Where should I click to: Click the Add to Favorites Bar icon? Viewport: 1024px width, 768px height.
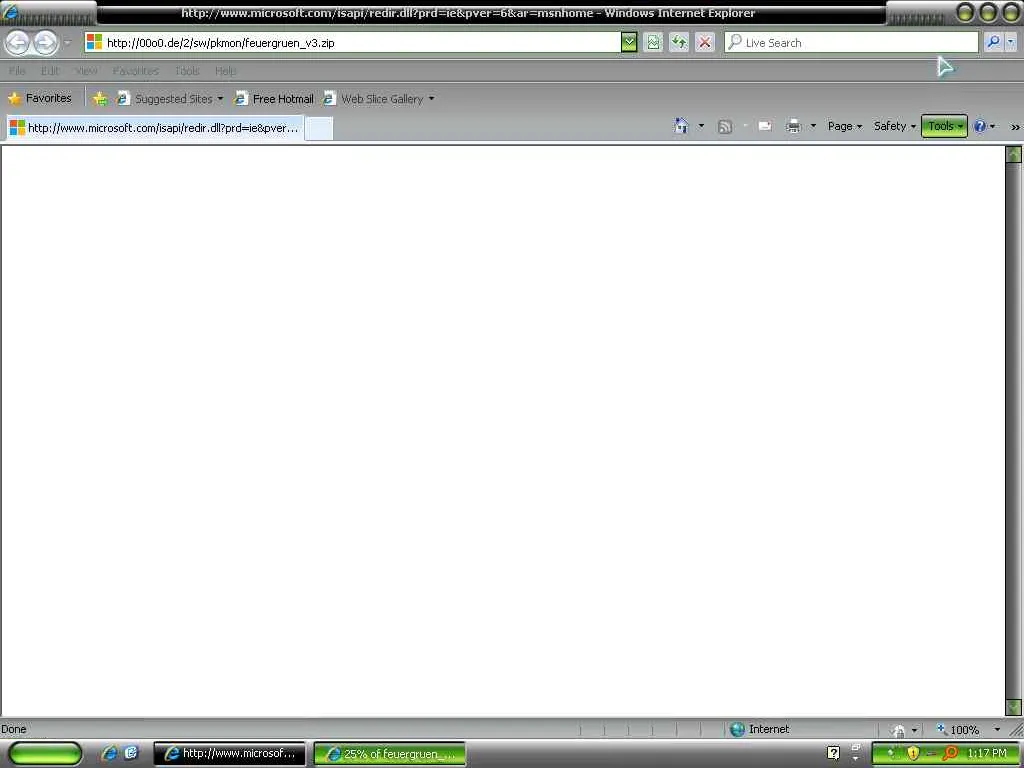point(100,99)
